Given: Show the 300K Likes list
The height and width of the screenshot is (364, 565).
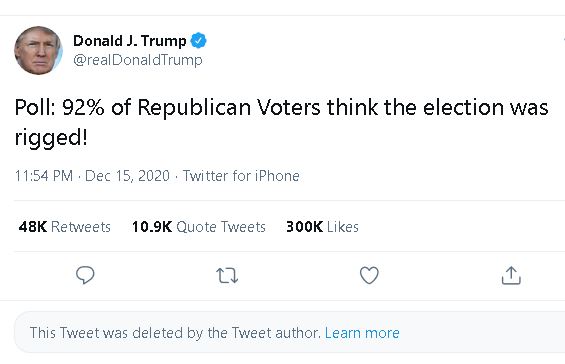Looking at the screenshot, I should click(x=322, y=227).
